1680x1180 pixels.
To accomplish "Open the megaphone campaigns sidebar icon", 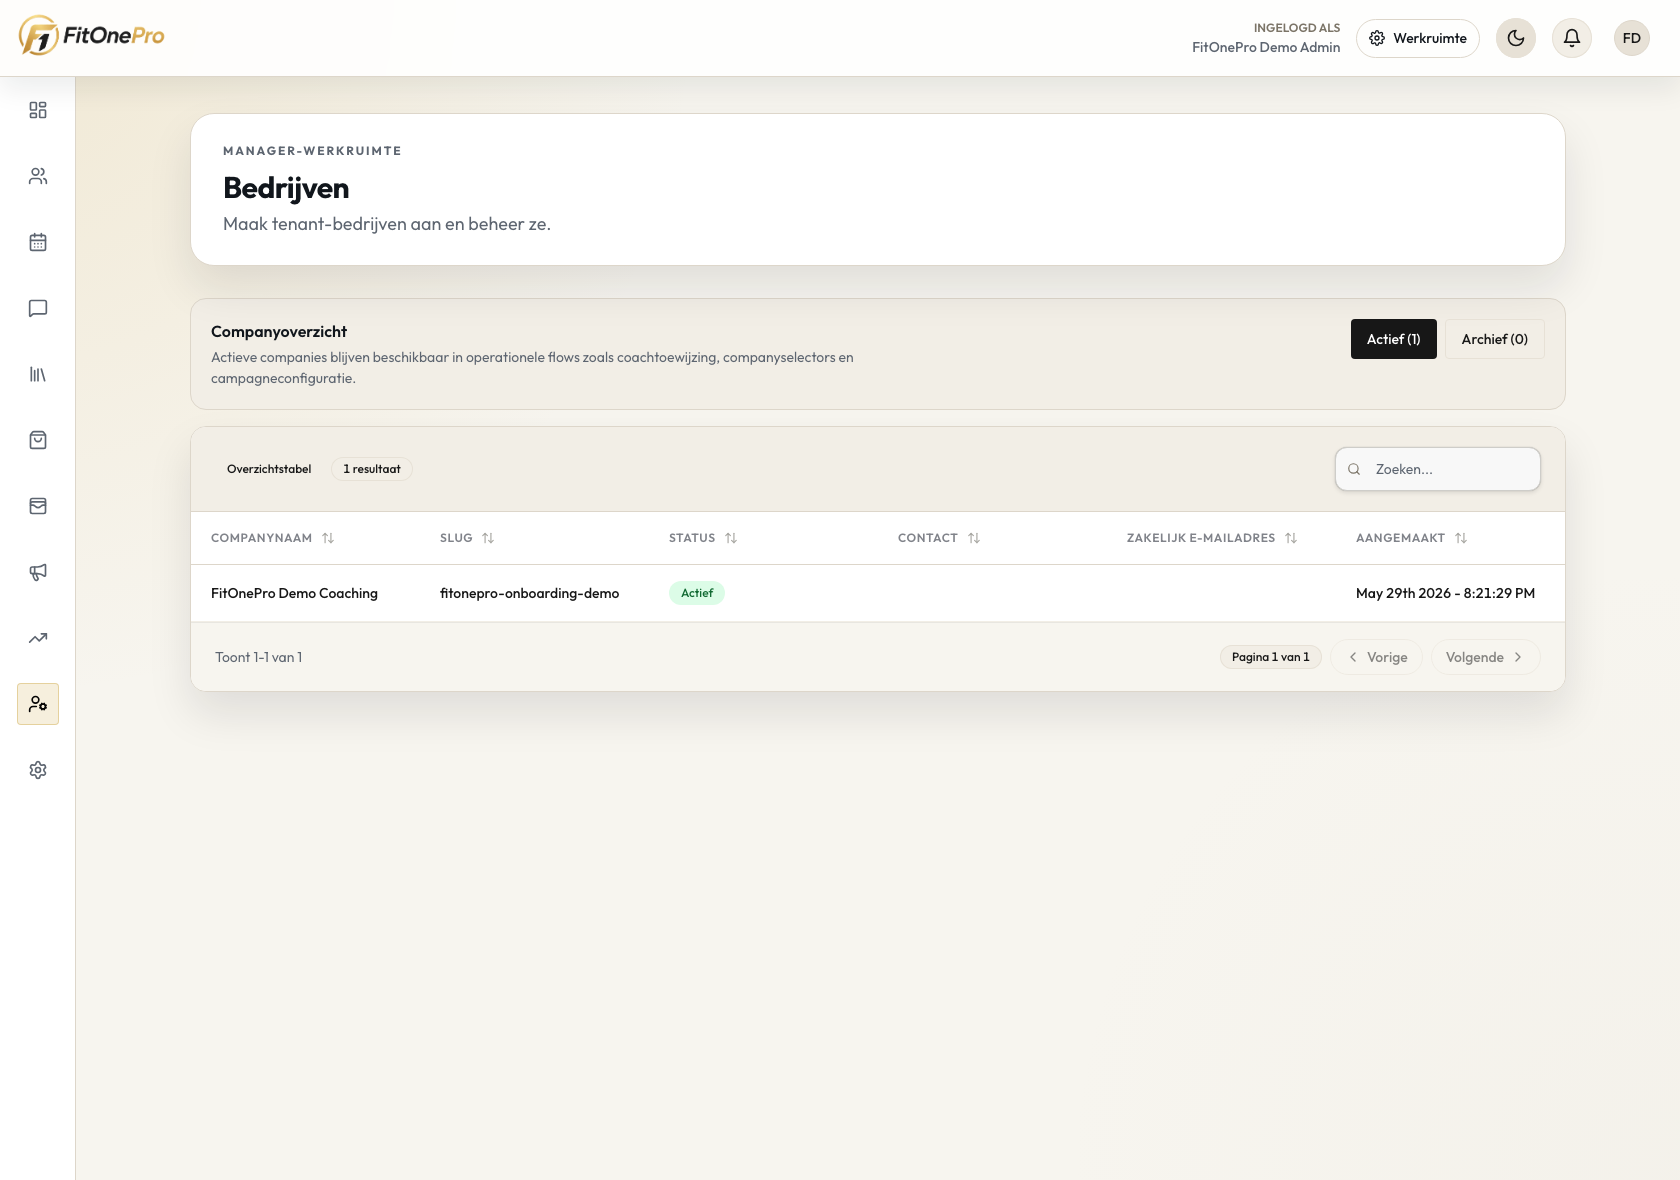I will [x=38, y=572].
